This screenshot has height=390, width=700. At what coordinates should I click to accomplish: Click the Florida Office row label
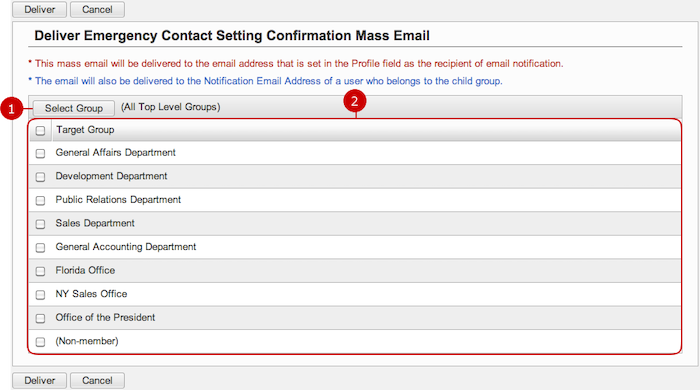click(85, 270)
